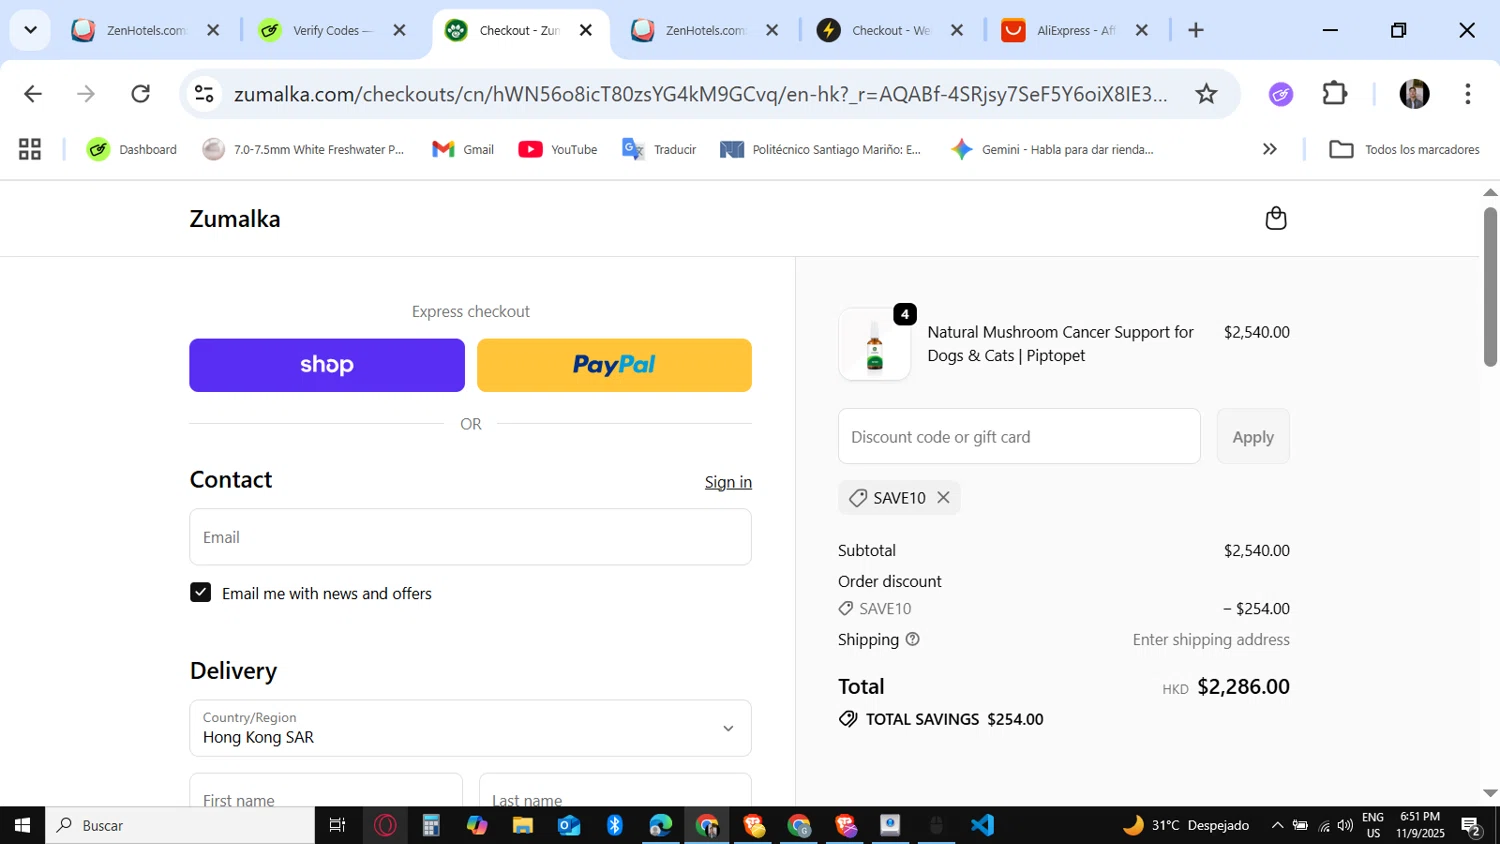Open File Explorer from the taskbar
The image size is (1500, 844).
click(523, 825)
